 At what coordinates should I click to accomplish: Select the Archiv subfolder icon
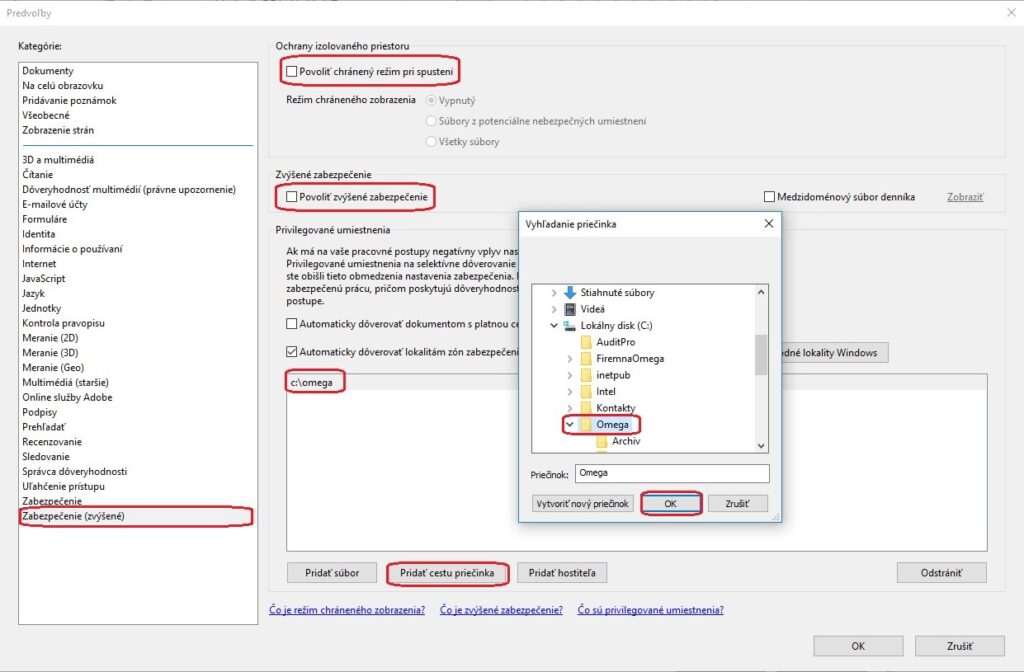pos(602,441)
